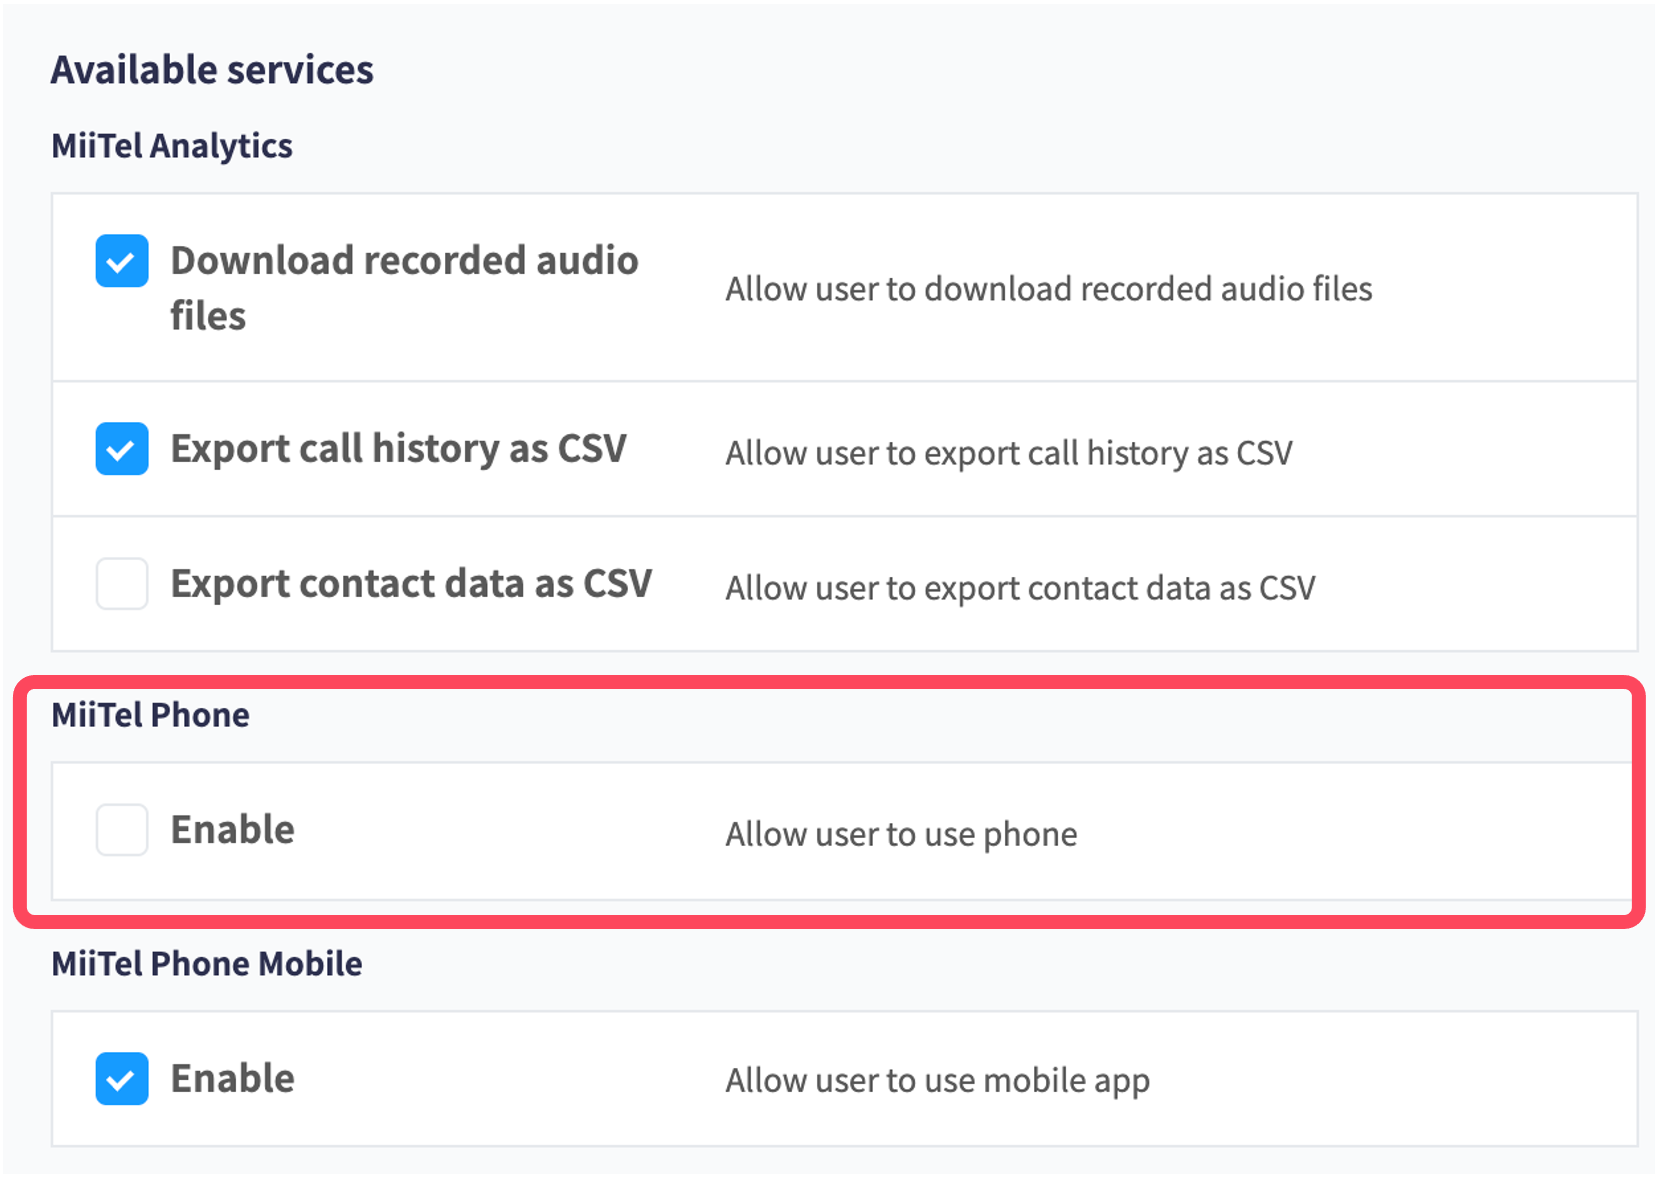Click the 'Export contact data as CSV' label
The width and height of the screenshot is (1659, 1177).
(x=411, y=584)
